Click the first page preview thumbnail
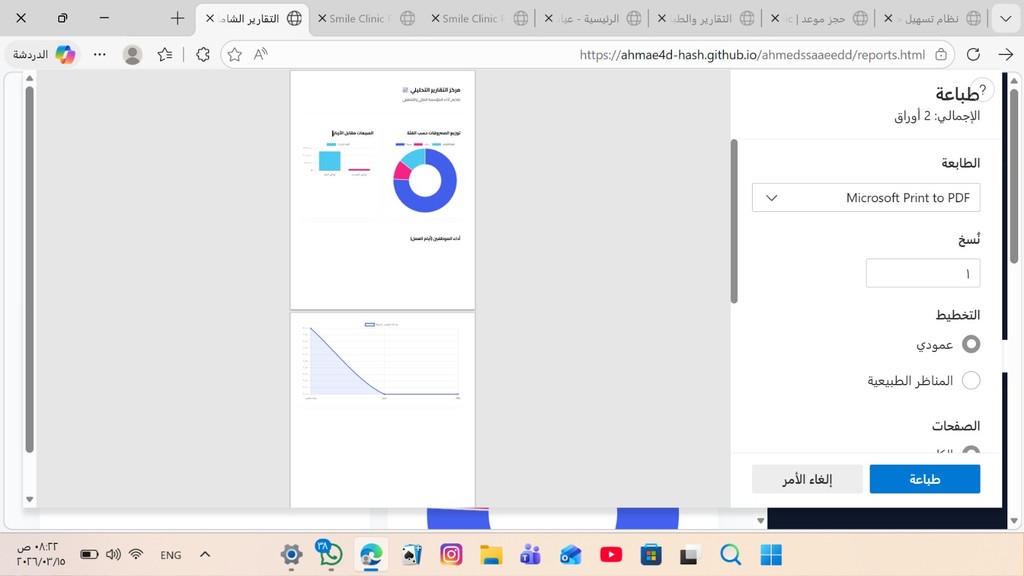The height and width of the screenshot is (576, 1024). click(x=383, y=190)
